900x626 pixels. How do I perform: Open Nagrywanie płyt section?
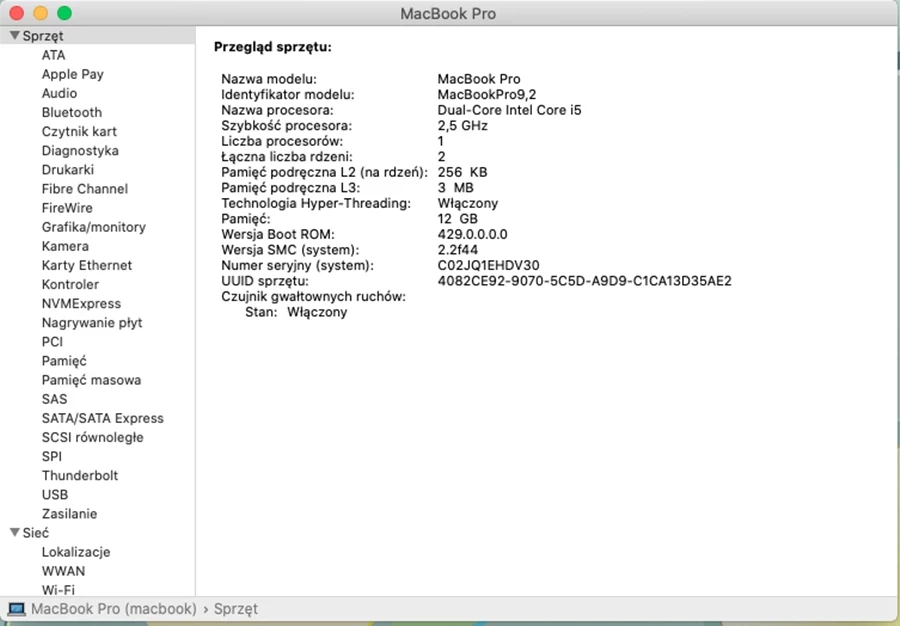point(92,322)
